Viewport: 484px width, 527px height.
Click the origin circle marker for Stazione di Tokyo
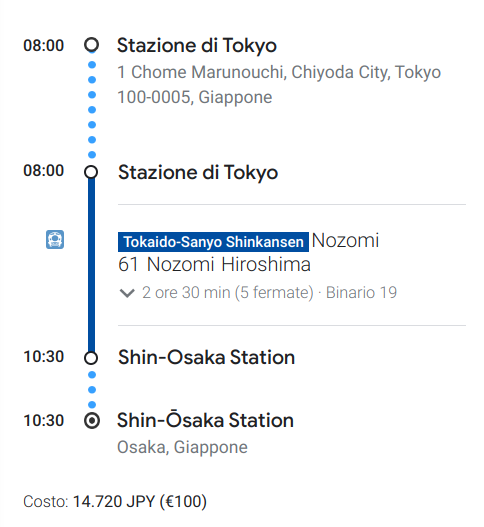point(91,45)
